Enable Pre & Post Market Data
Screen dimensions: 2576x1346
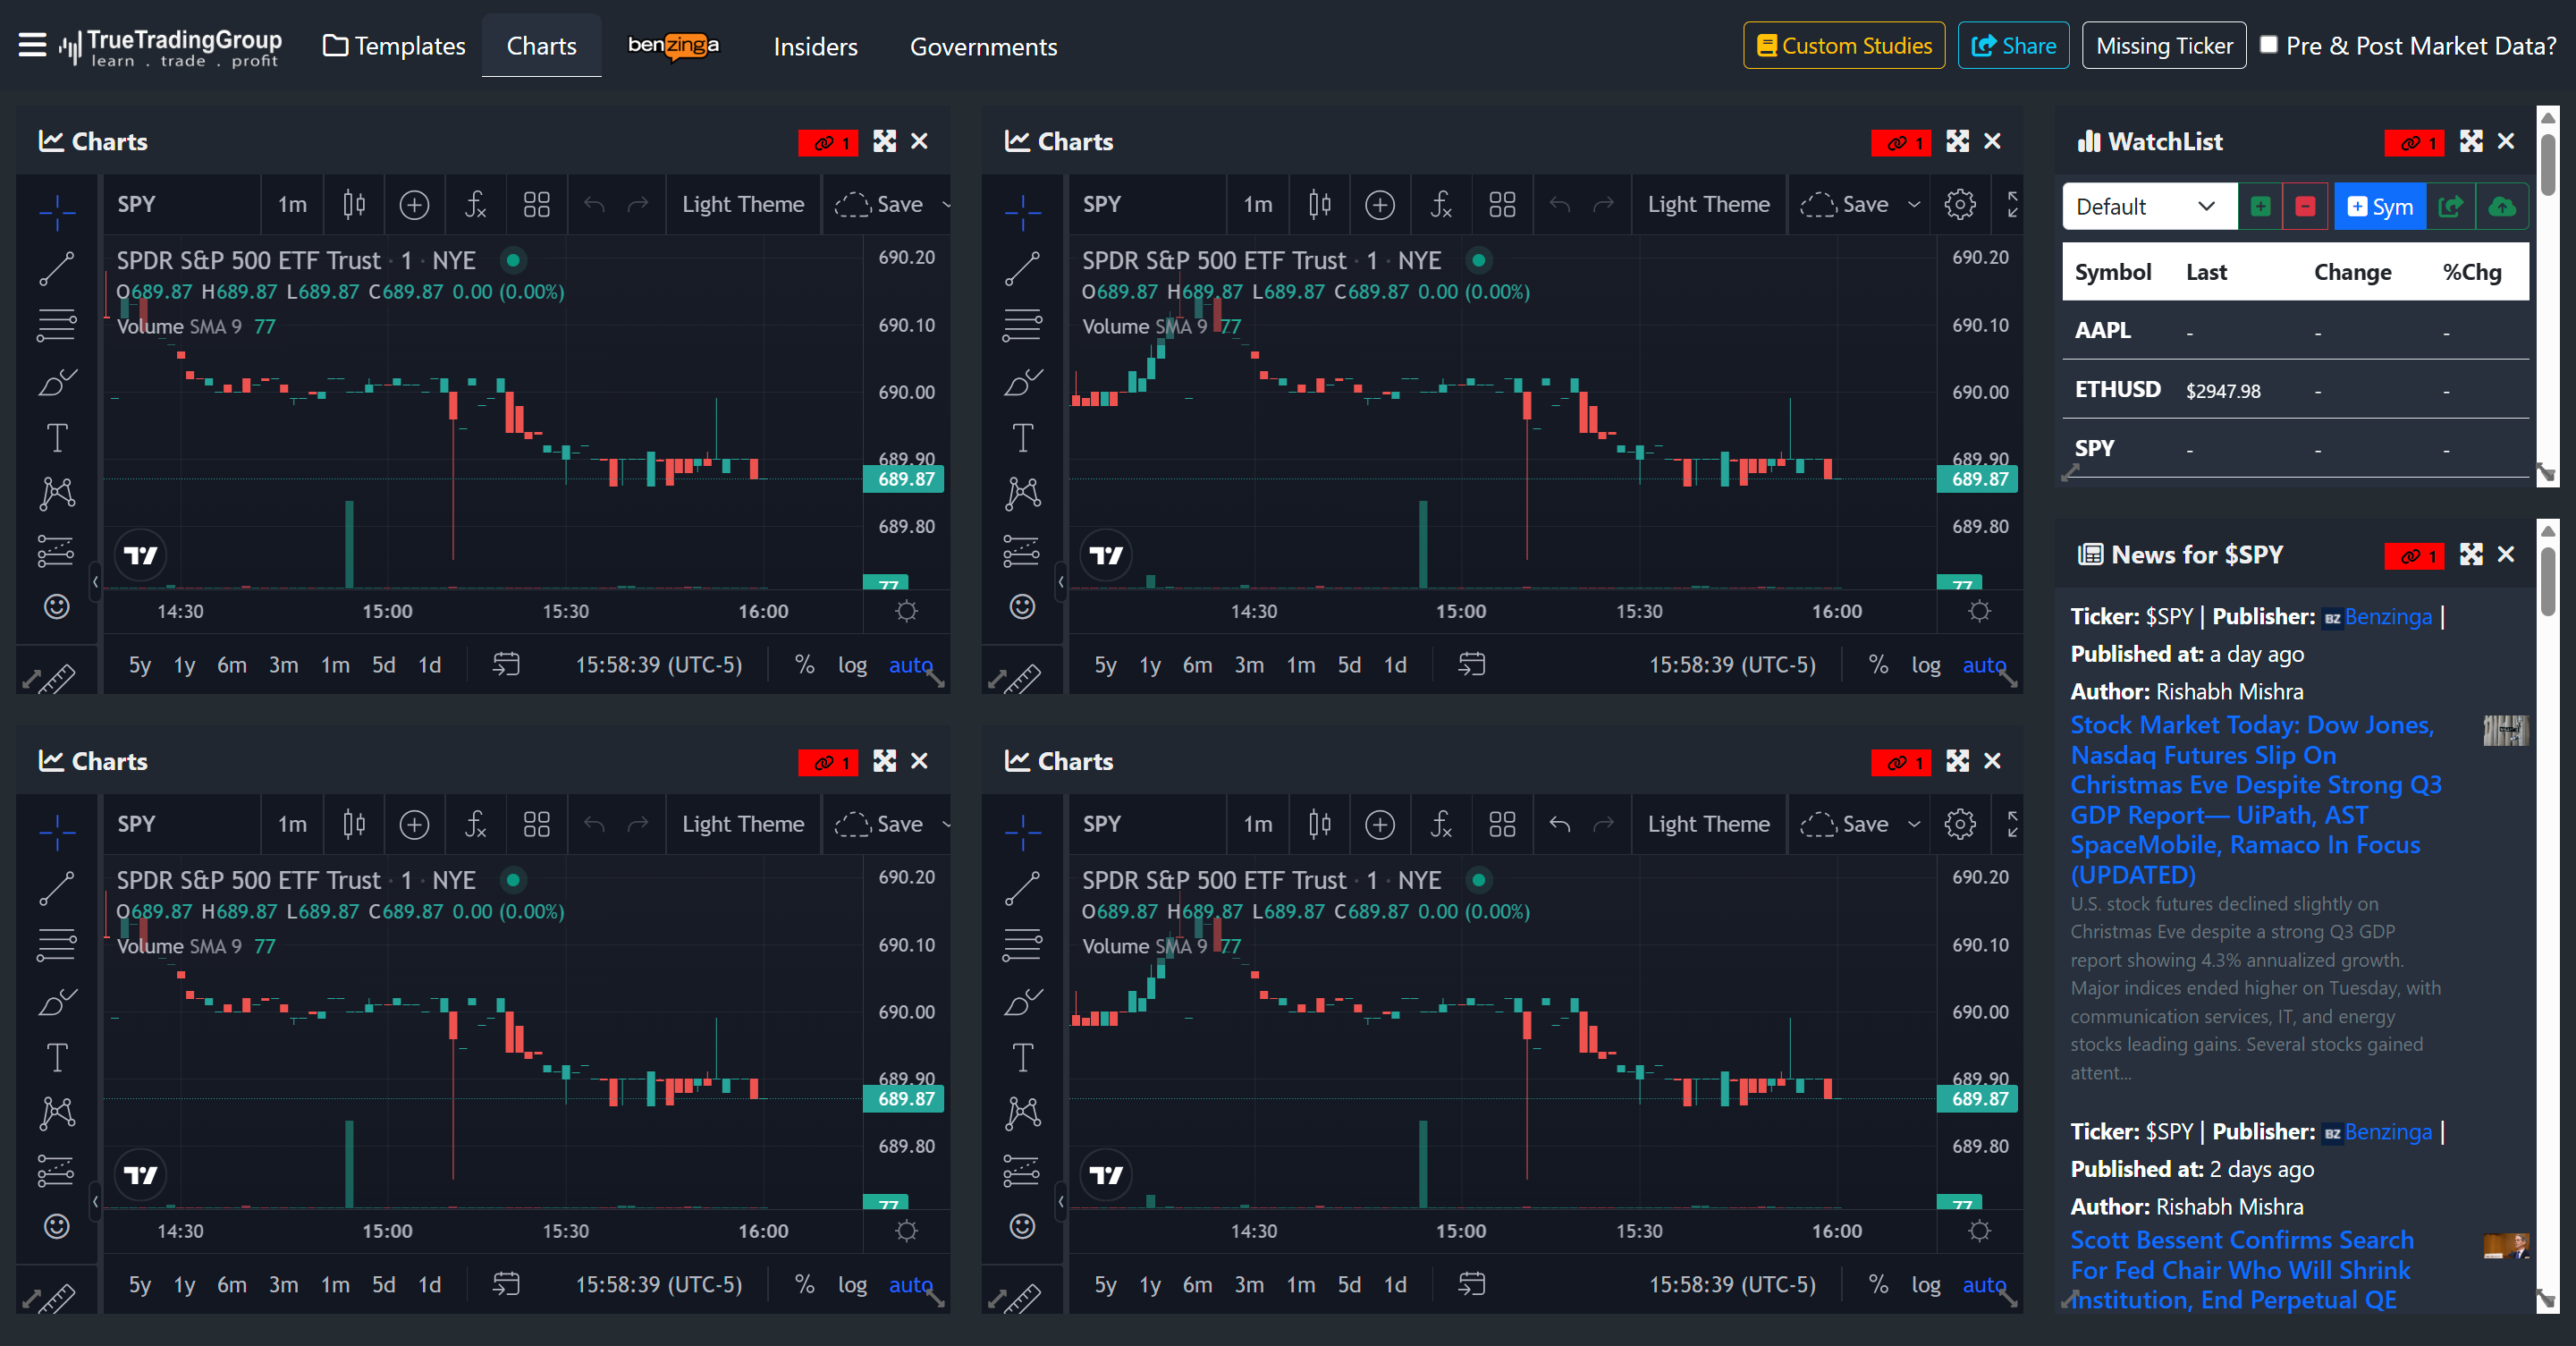tap(2268, 45)
